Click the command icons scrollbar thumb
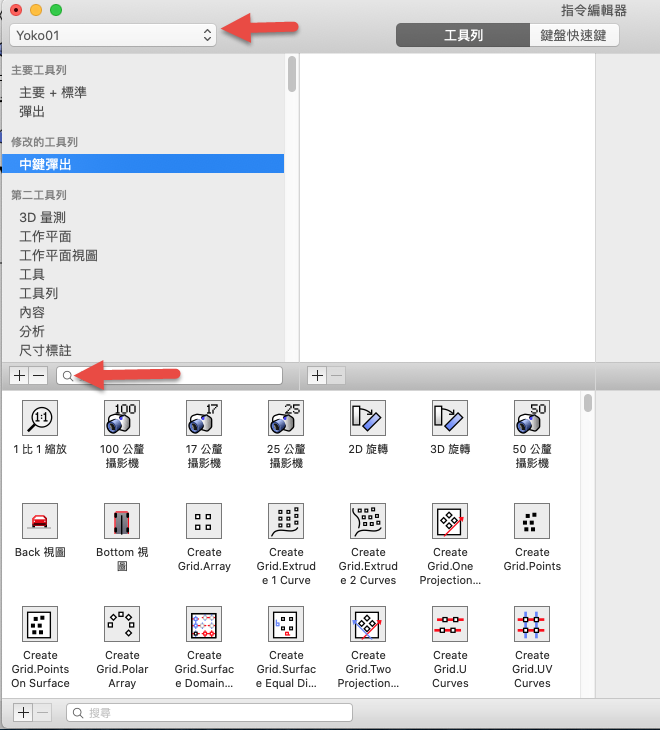660x730 pixels. tap(588, 403)
